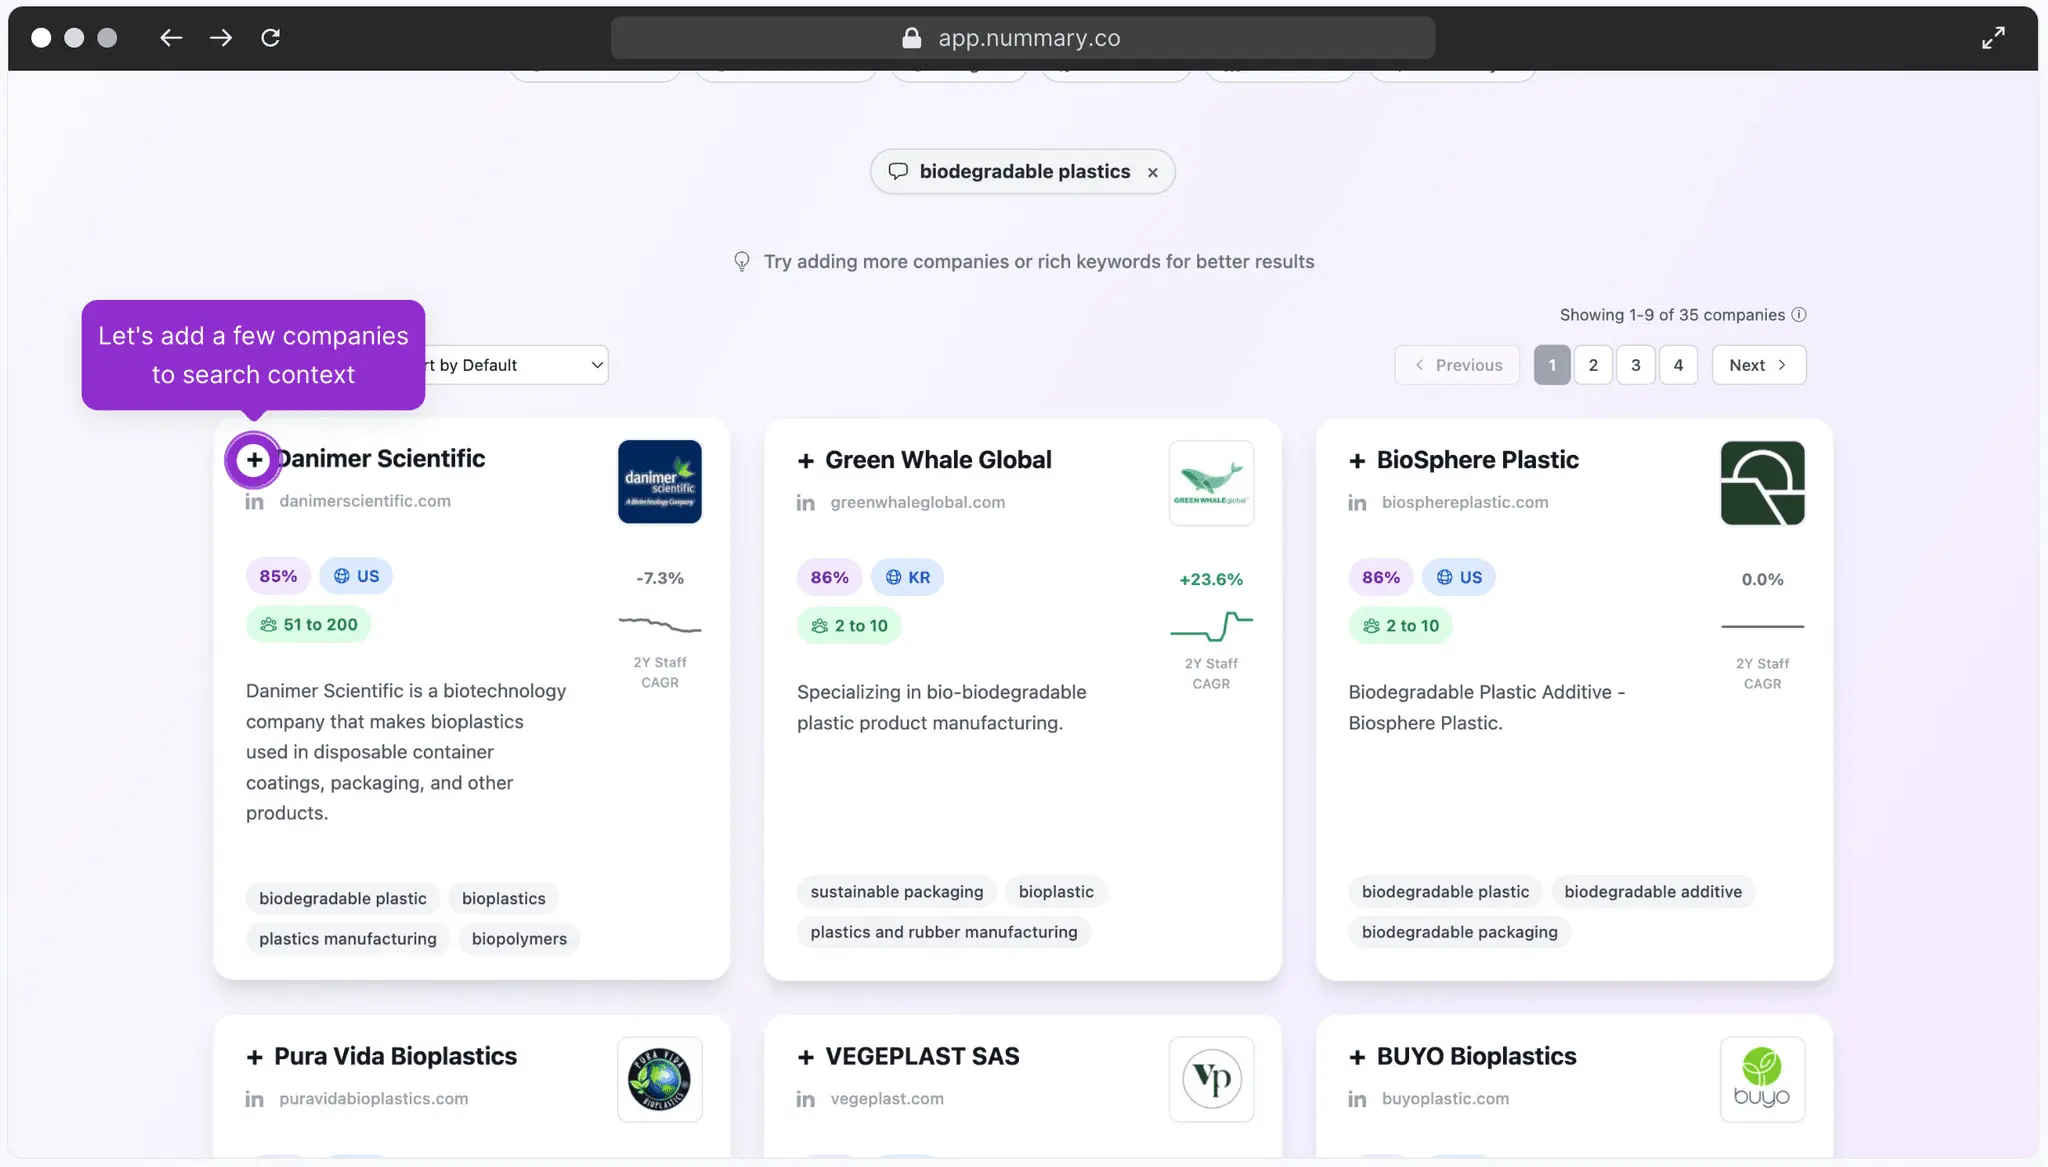The image size is (2048, 1167).
Task: Remove the biodegradable plastics keyword chip
Action: click(1153, 173)
